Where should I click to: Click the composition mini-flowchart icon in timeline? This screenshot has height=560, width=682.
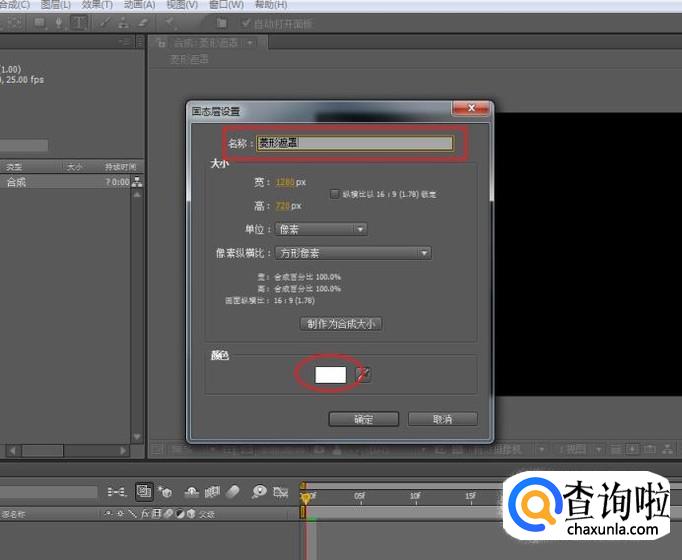[118, 492]
